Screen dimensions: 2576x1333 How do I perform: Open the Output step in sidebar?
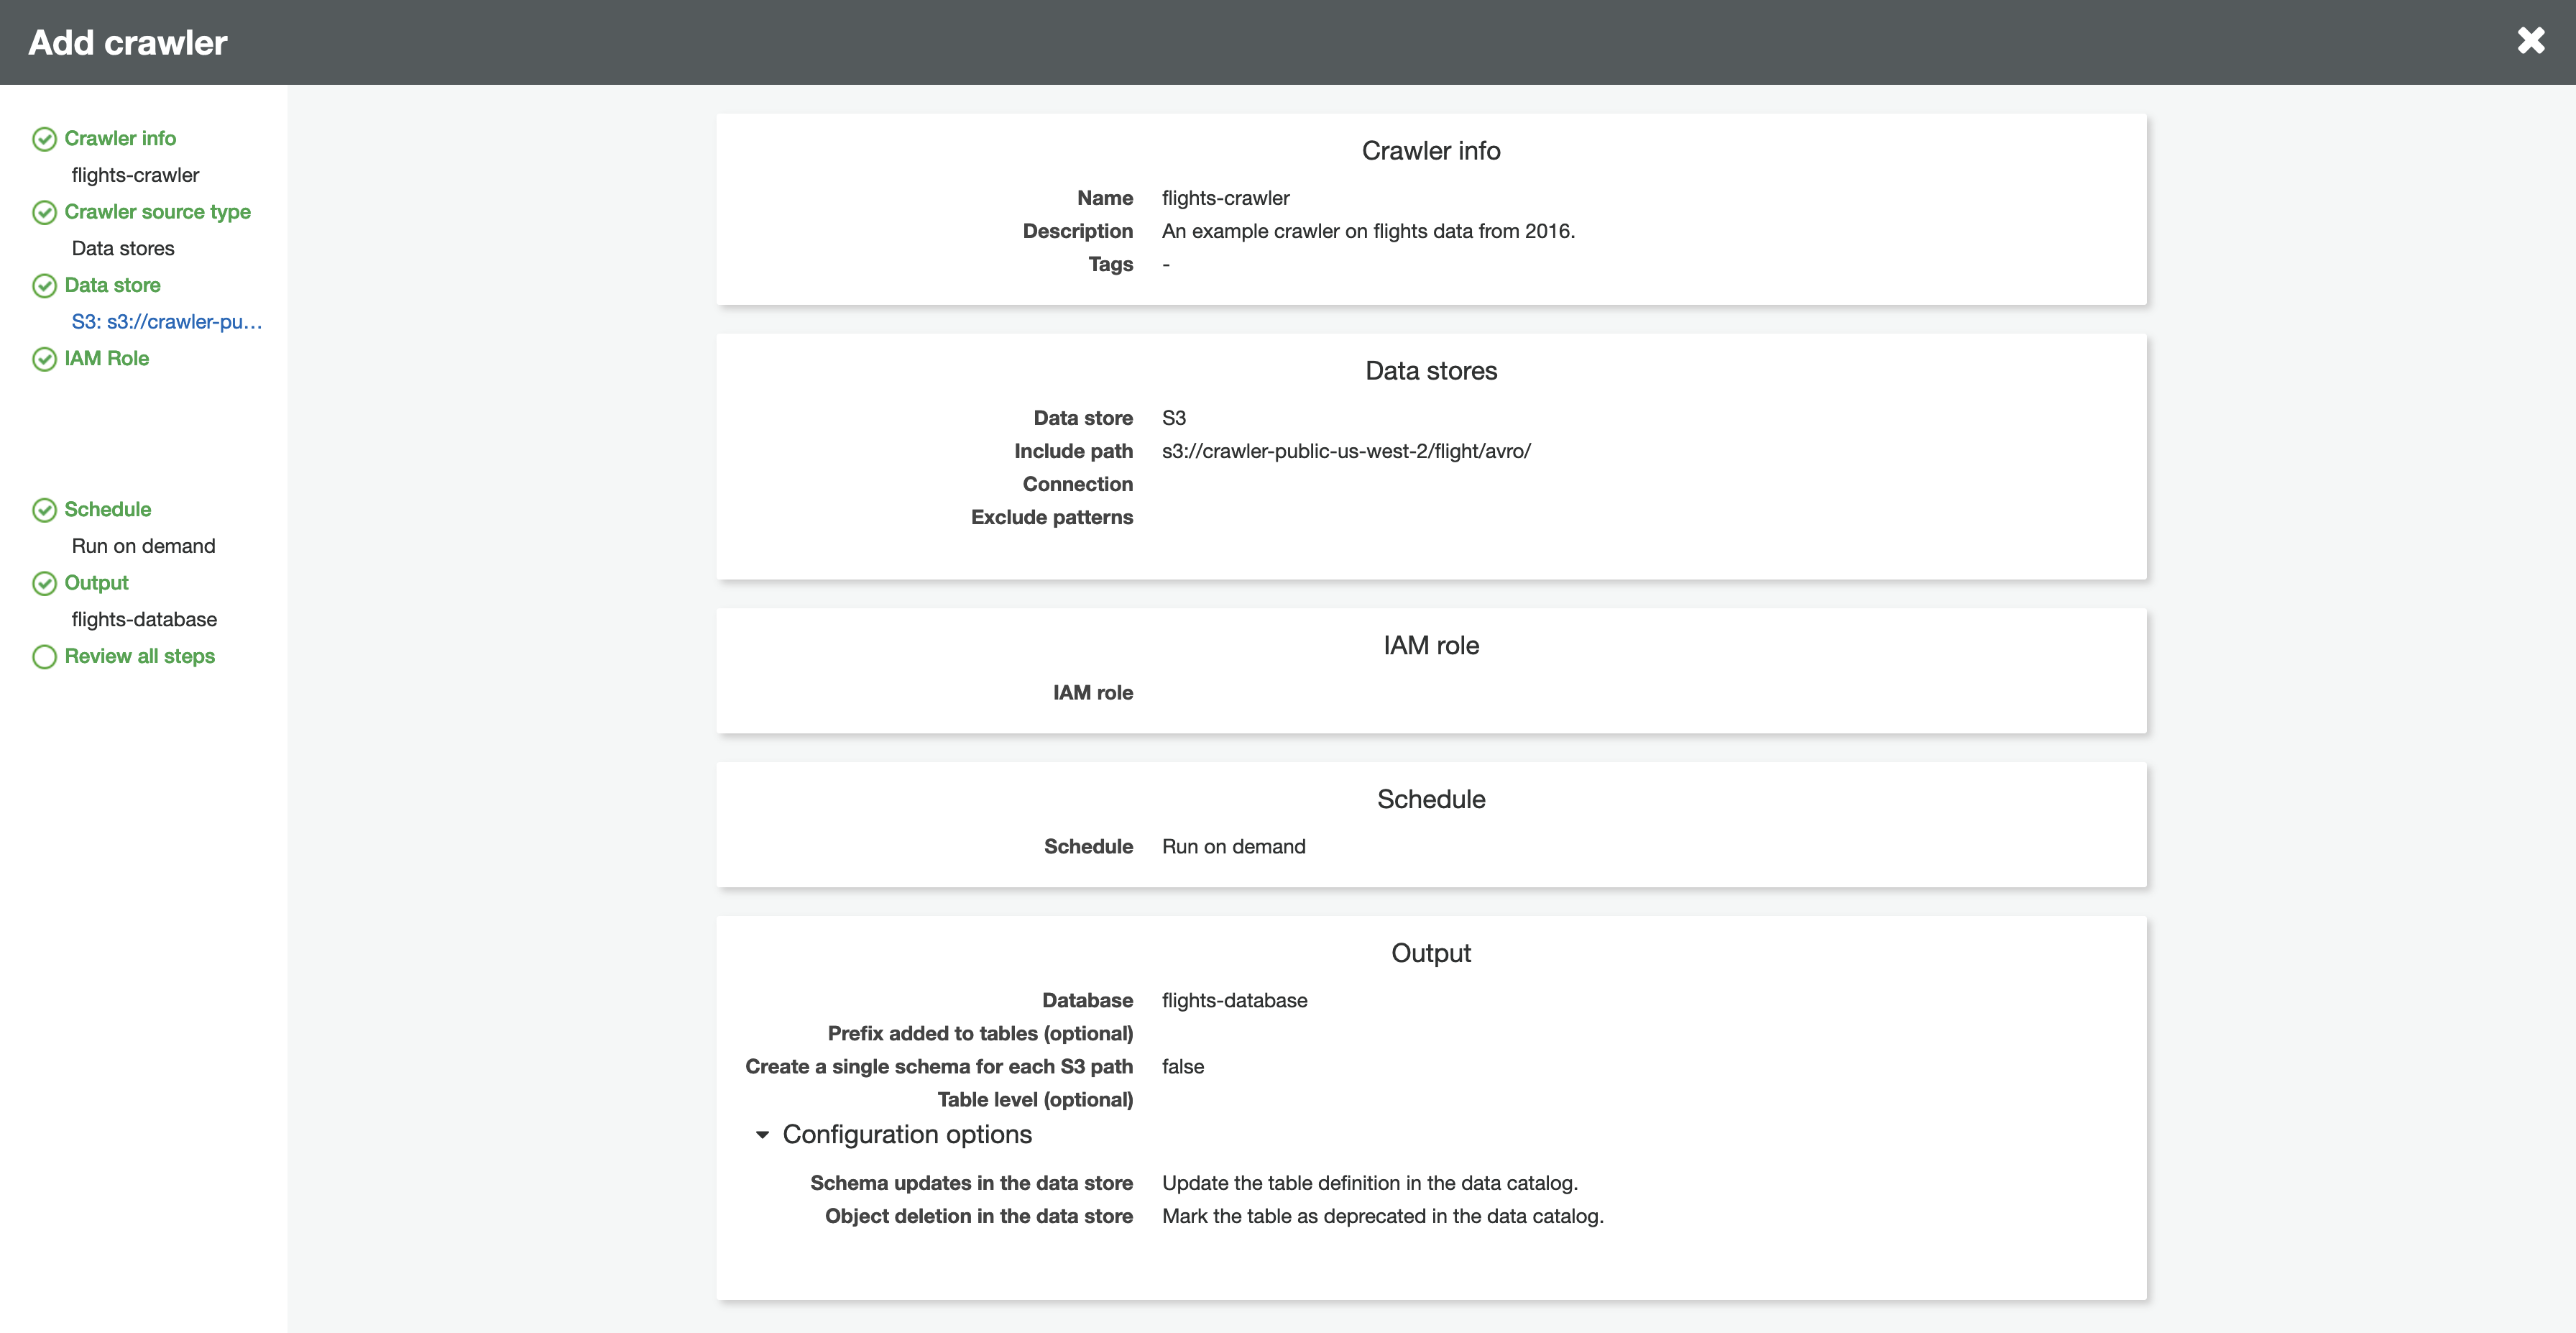[96, 582]
